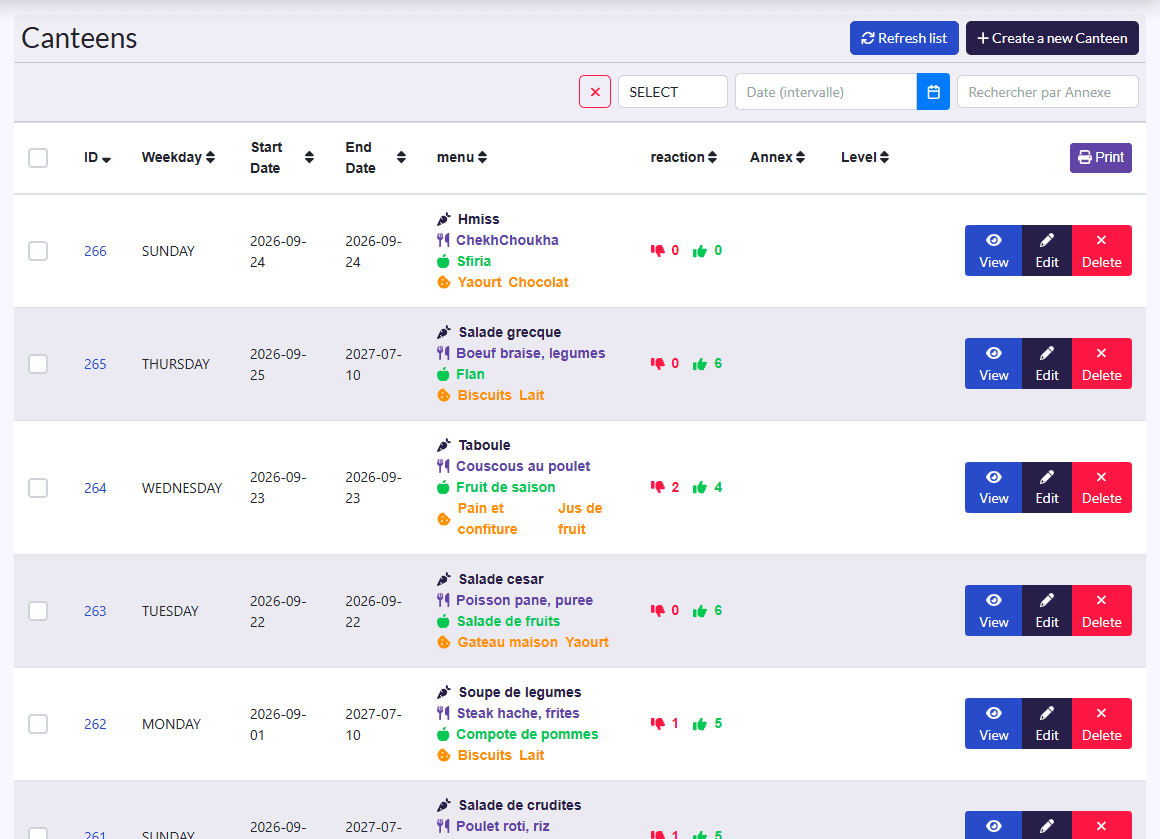Click the thumbs-up icon in the Taboule row
The width and height of the screenshot is (1160, 839).
pos(700,488)
